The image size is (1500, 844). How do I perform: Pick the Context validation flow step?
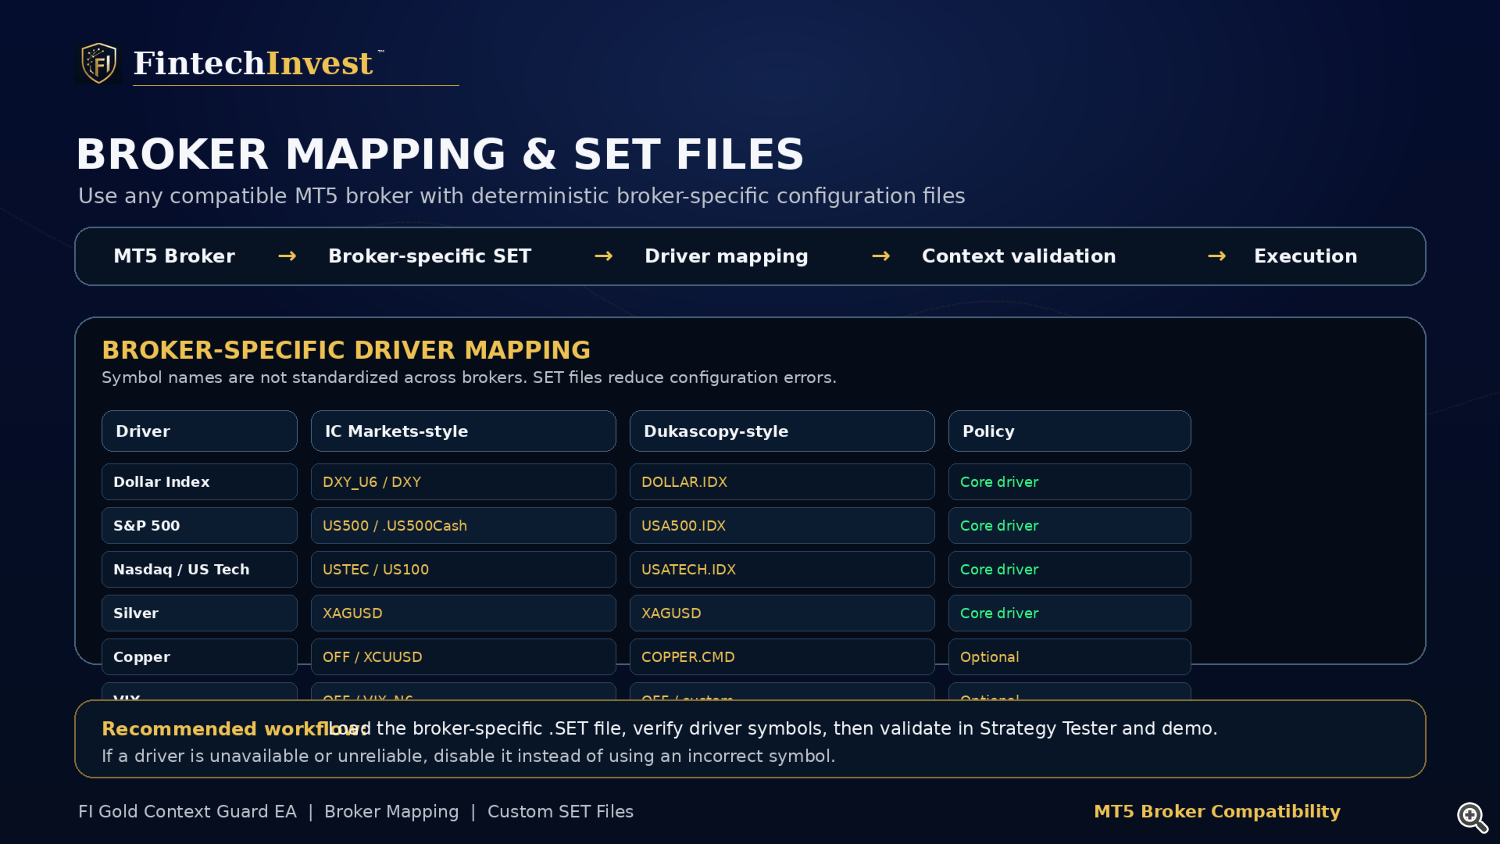point(1019,256)
